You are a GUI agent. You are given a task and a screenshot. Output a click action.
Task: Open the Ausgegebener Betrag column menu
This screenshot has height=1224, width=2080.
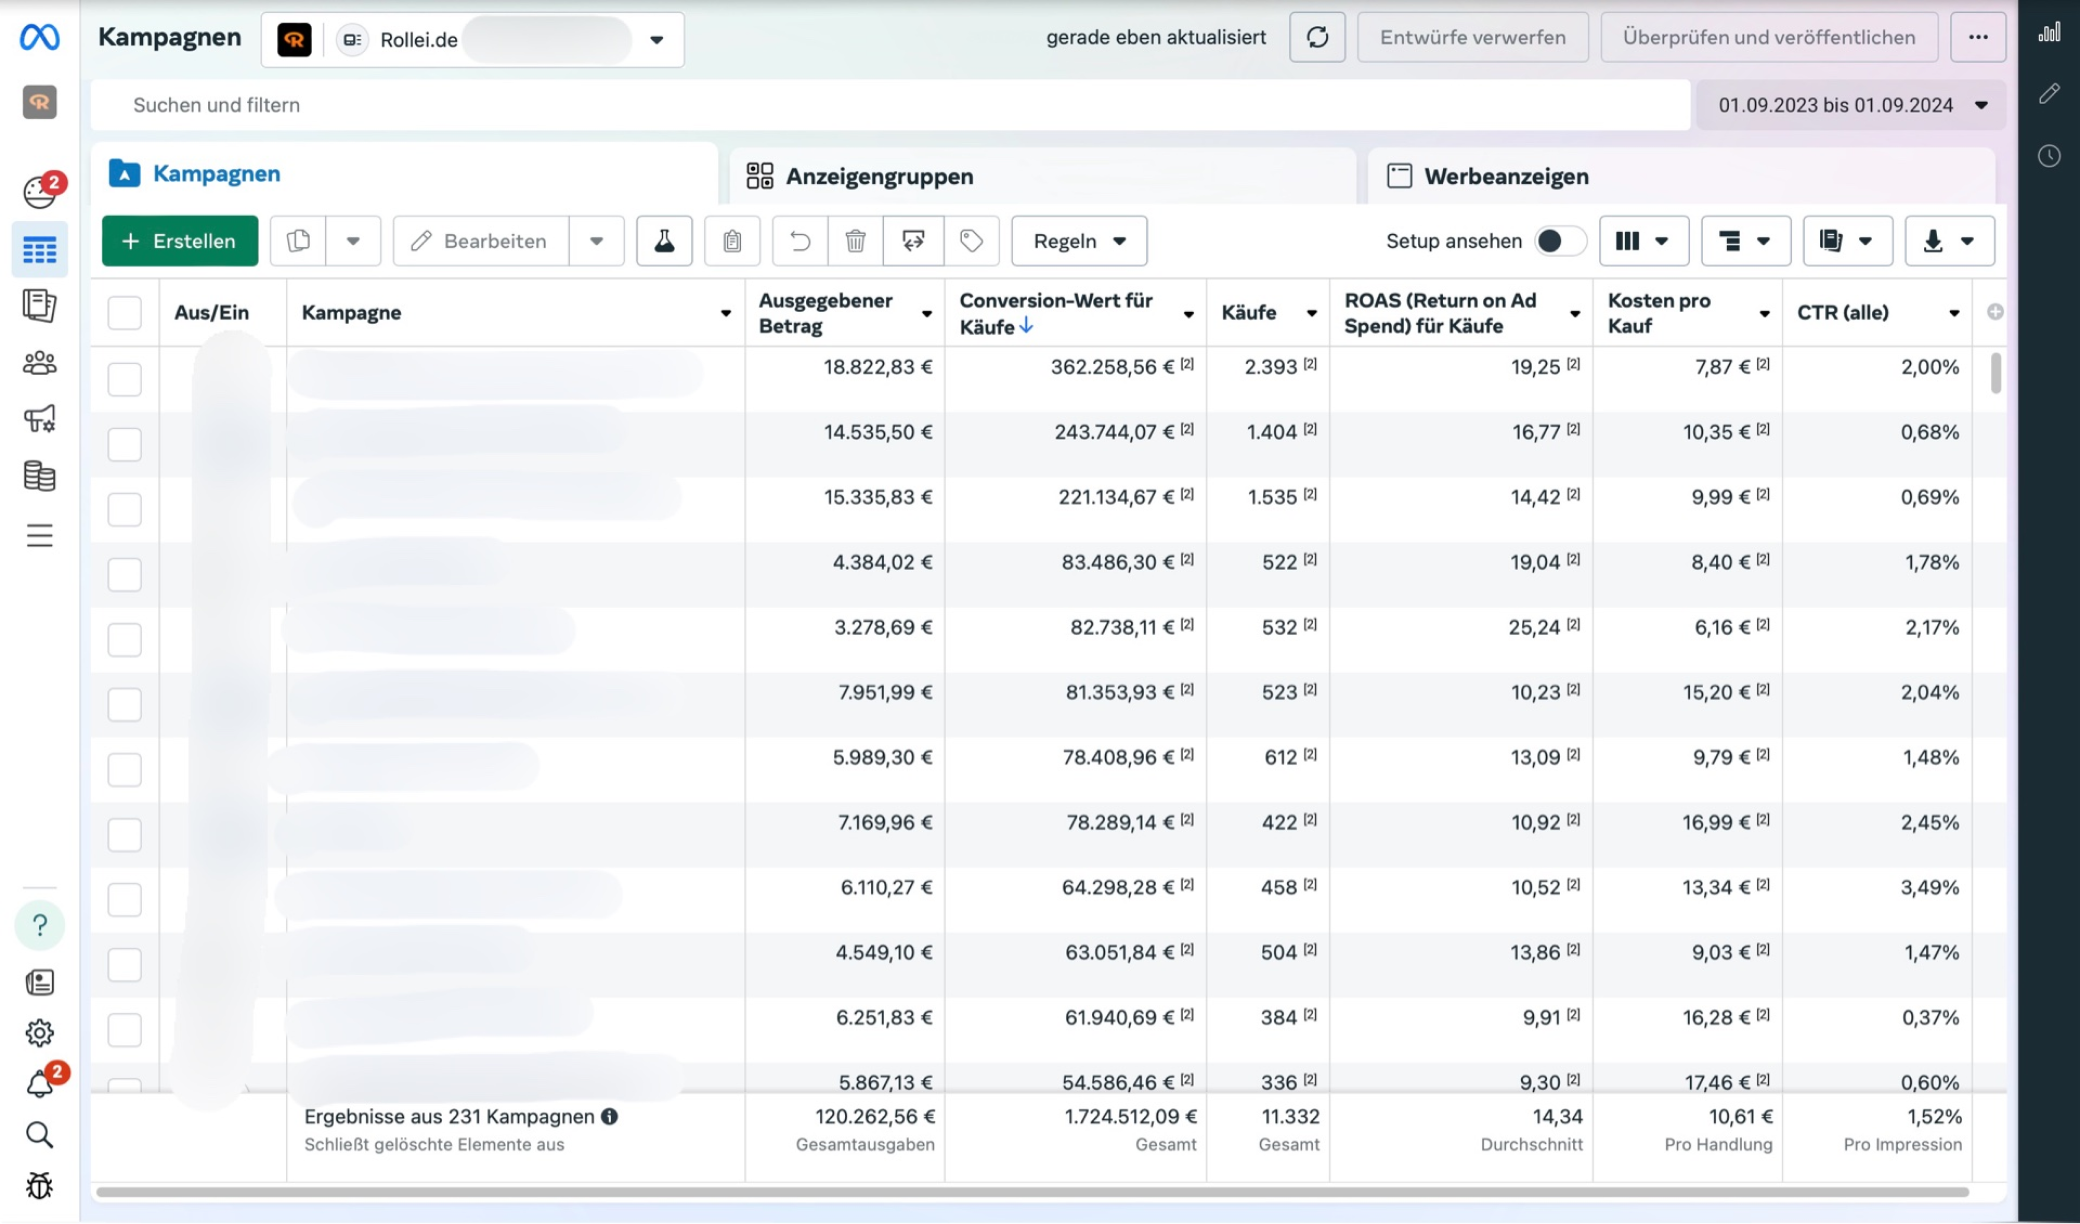click(x=926, y=314)
